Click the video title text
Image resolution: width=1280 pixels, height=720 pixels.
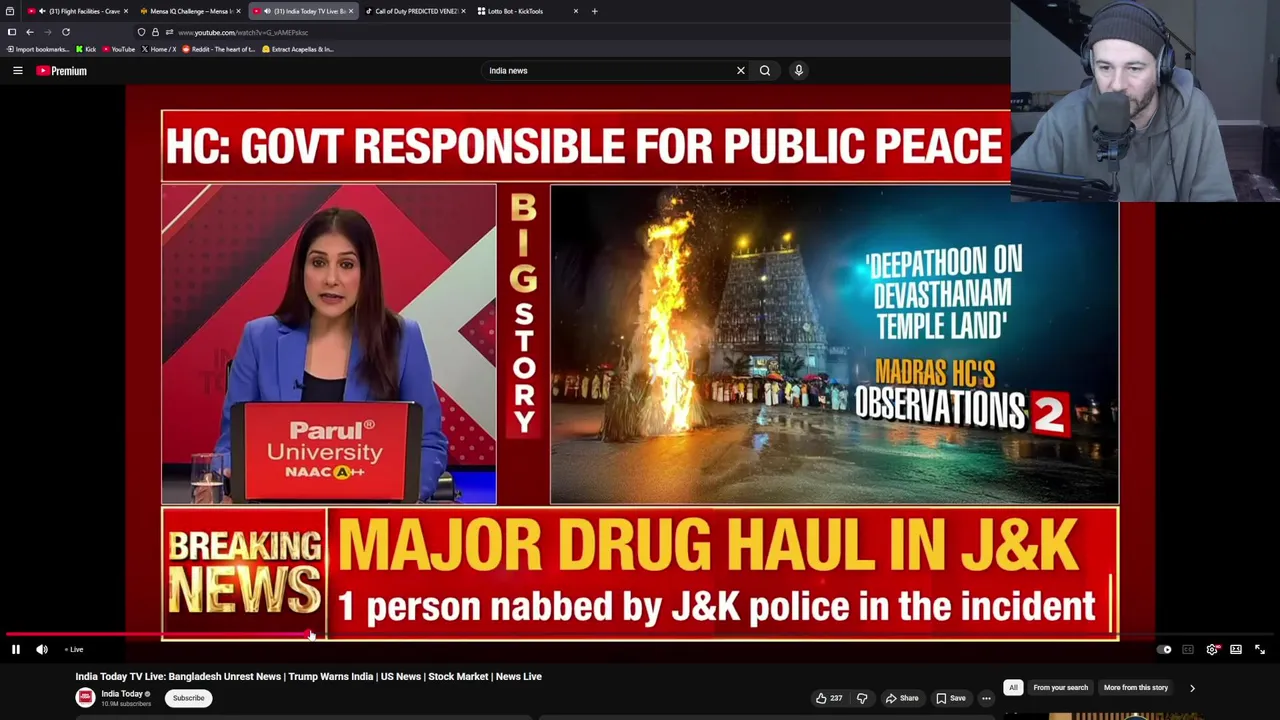(x=308, y=677)
